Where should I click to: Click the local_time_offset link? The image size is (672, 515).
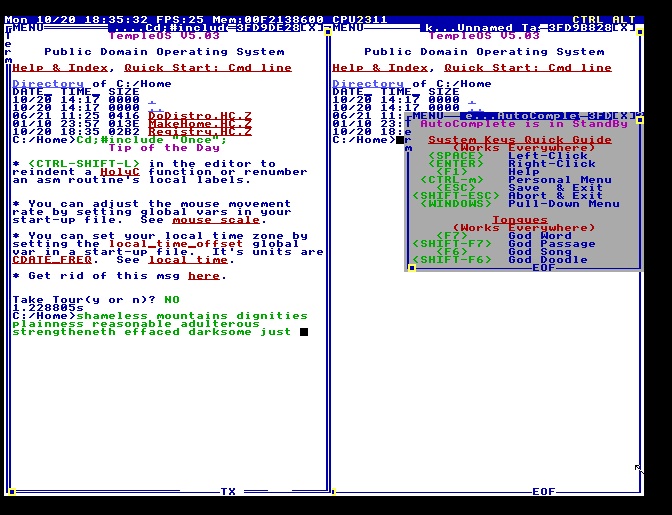point(176,244)
